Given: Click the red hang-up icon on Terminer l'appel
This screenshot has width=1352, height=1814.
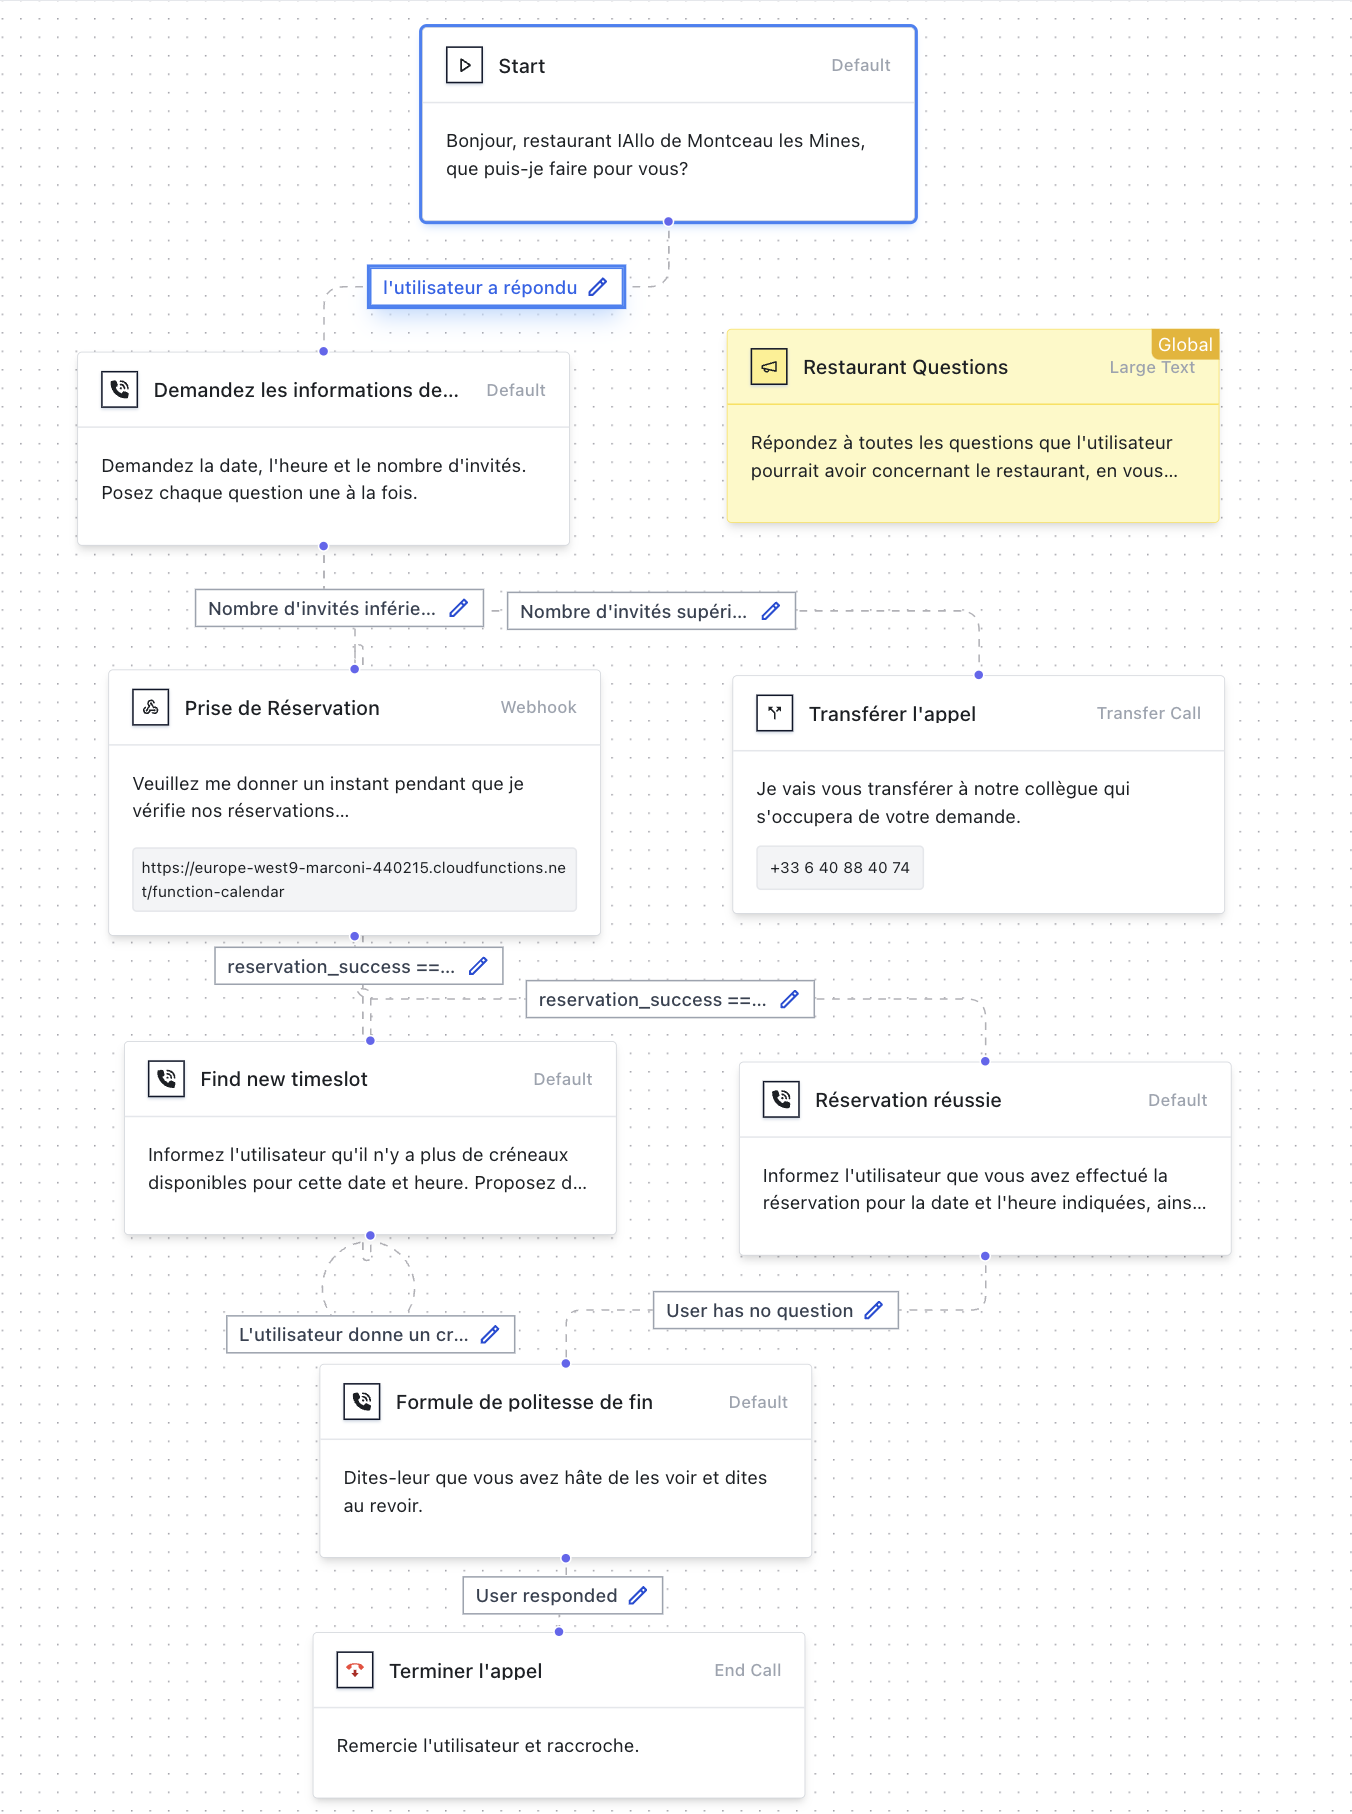Looking at the screenshot, I should 355,1670.
